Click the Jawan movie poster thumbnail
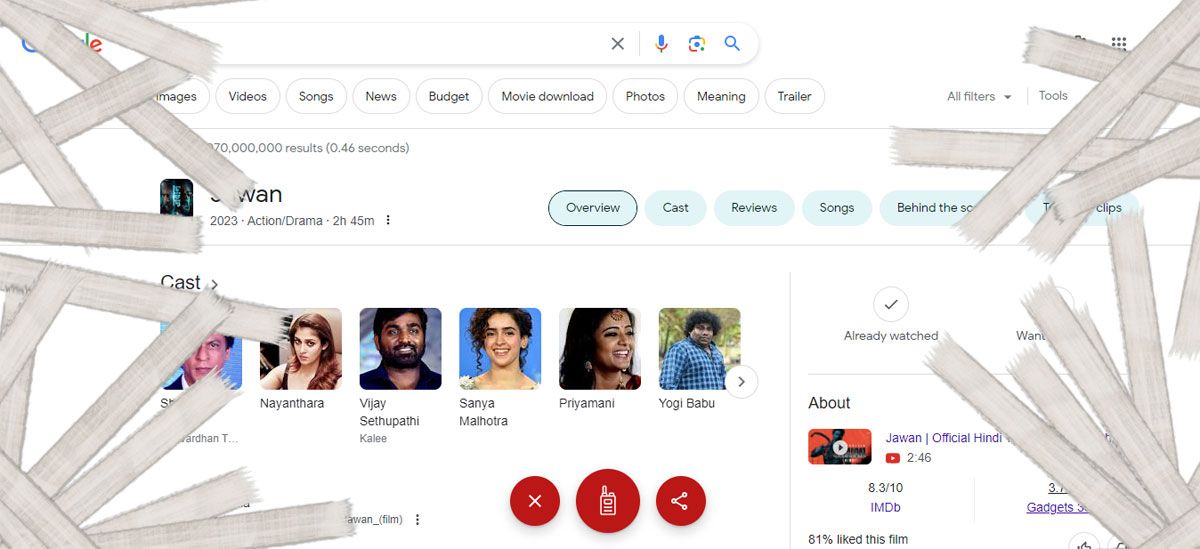 pyautogui.click(x=177, y=197)
